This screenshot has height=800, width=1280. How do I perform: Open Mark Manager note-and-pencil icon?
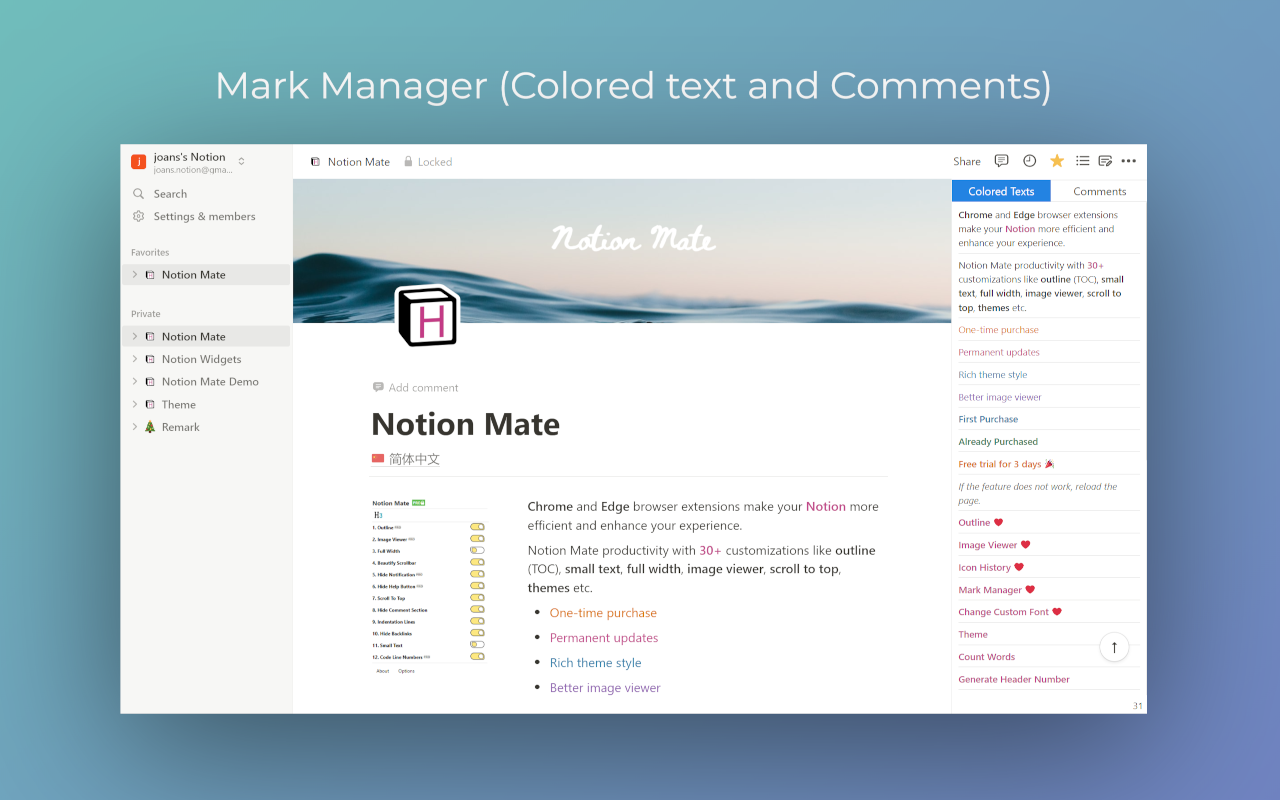[1105, 160]
